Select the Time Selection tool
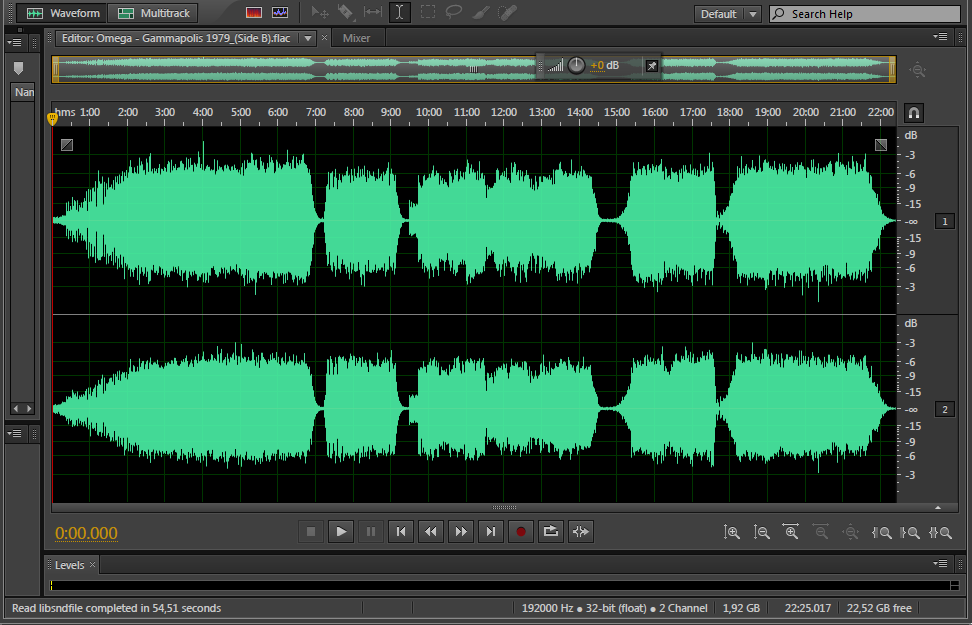 (400, 12)
